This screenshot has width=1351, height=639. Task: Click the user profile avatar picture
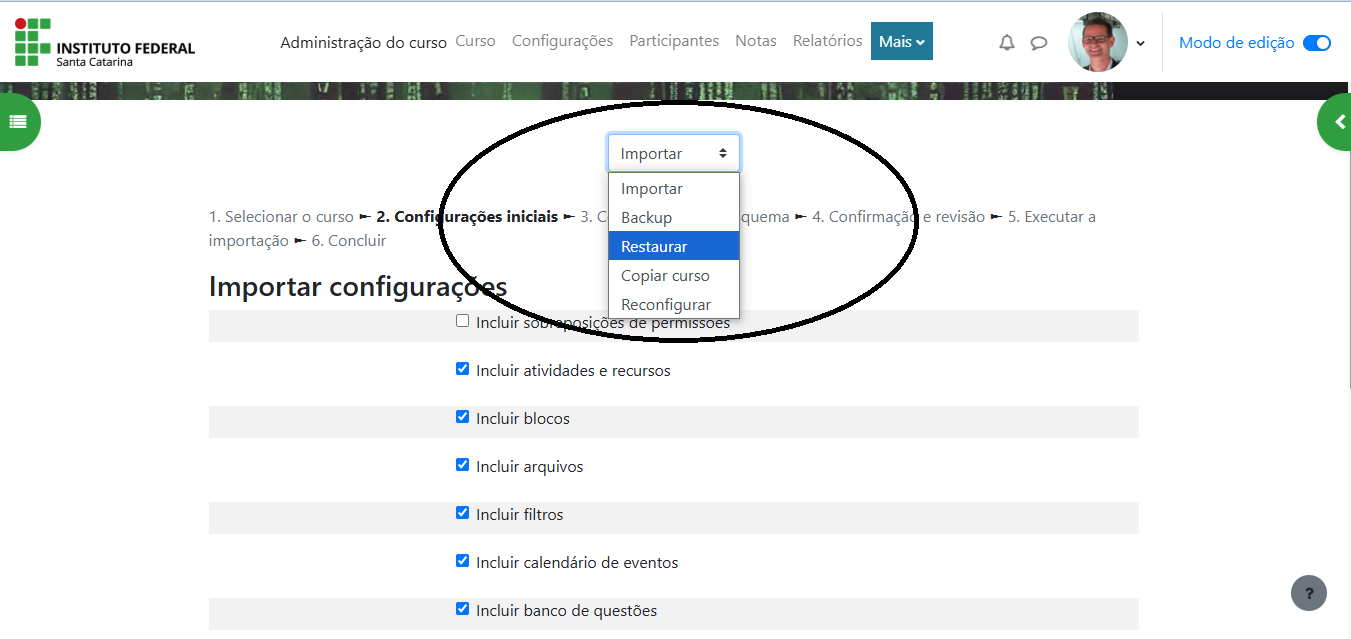pos(1097,42)
